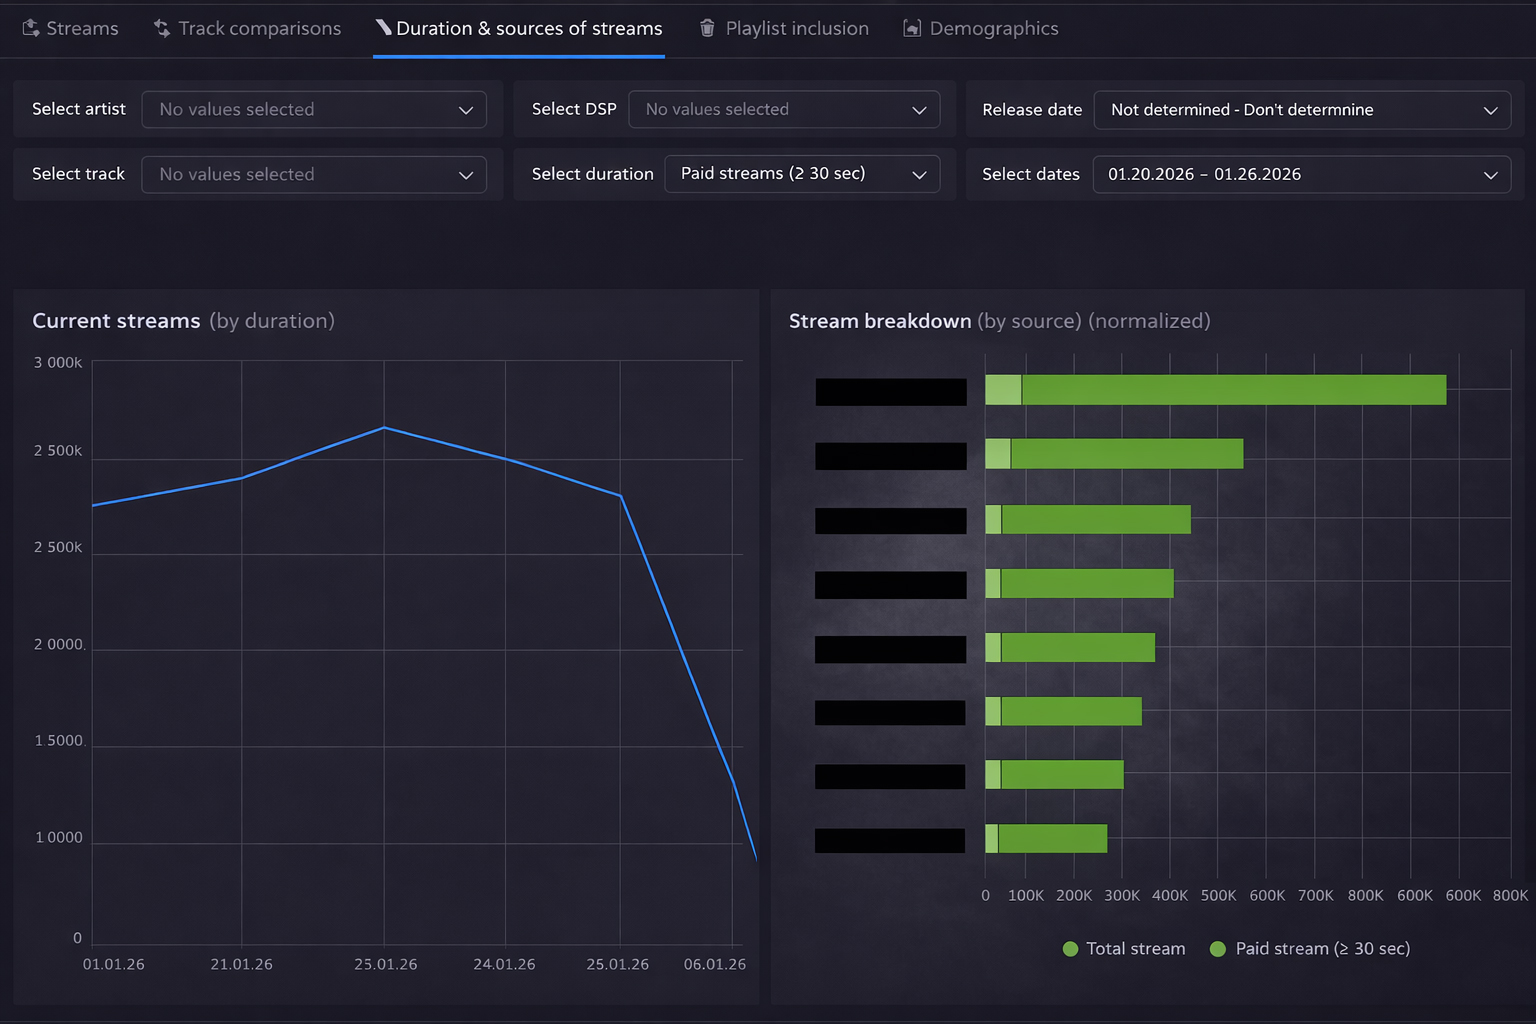Open the Streams tab
The height and width of the screenshot is (1024, 1536).
coord(70,28)
